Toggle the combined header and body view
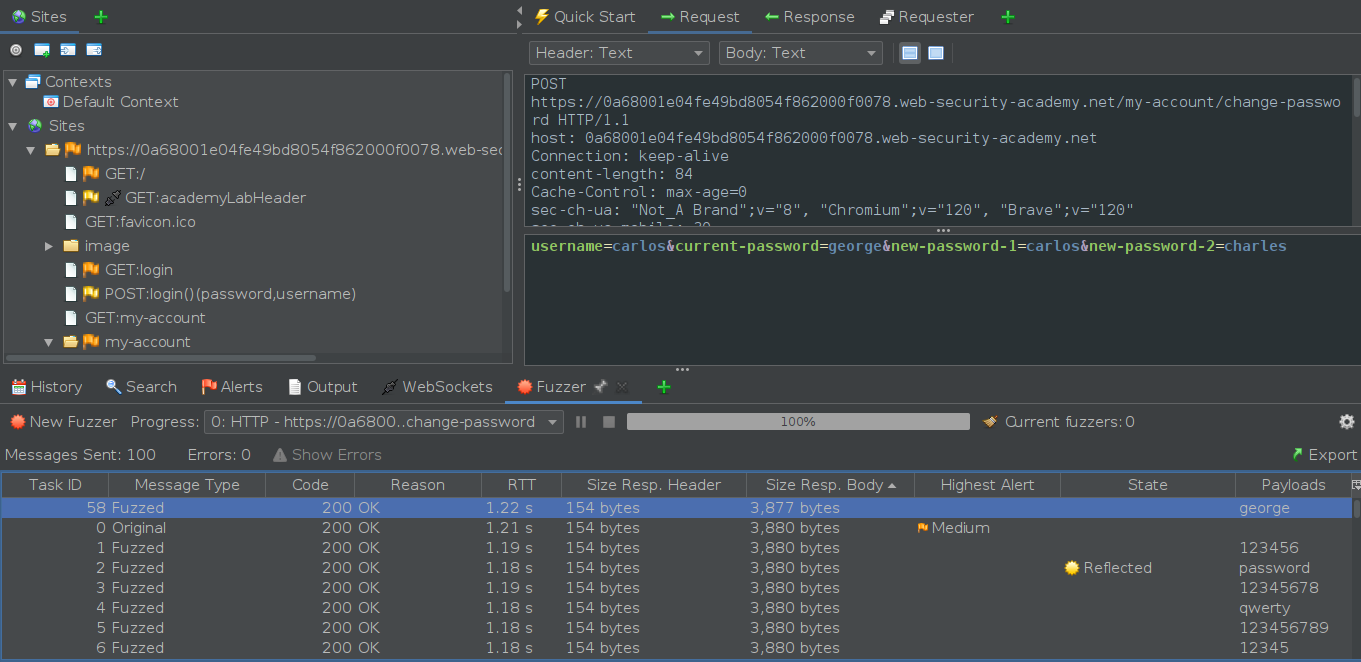The height and width of the screenshot is (662, 1361). (x=936, y=53)
